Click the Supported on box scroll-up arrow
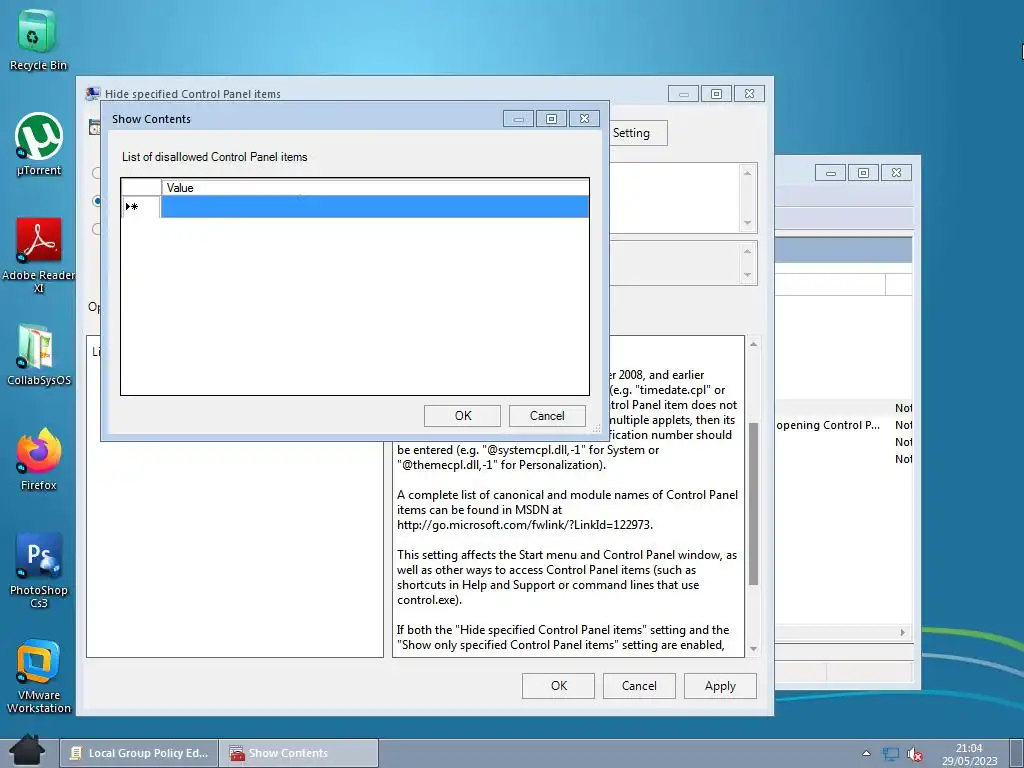The height and width of the screenshot is (768, 1024). click(x=747, y=251)
